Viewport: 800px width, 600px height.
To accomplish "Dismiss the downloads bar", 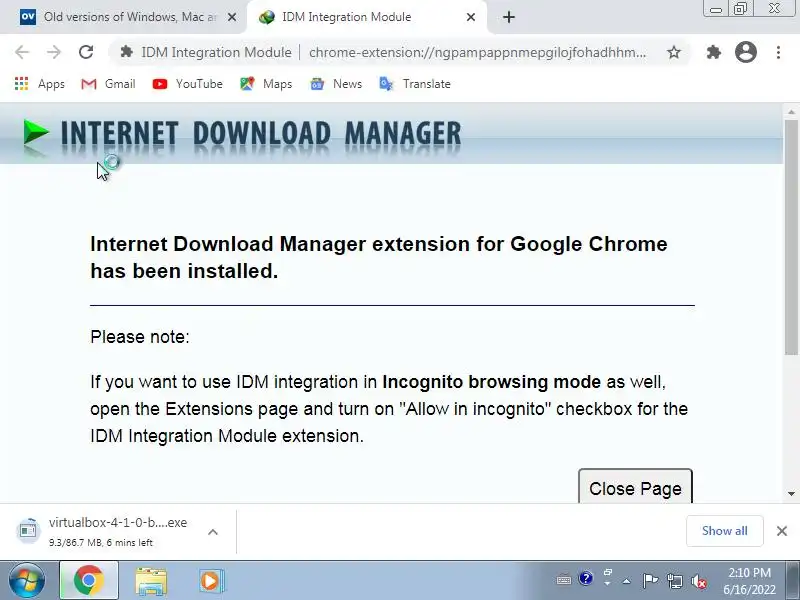I will pos(782,531).
